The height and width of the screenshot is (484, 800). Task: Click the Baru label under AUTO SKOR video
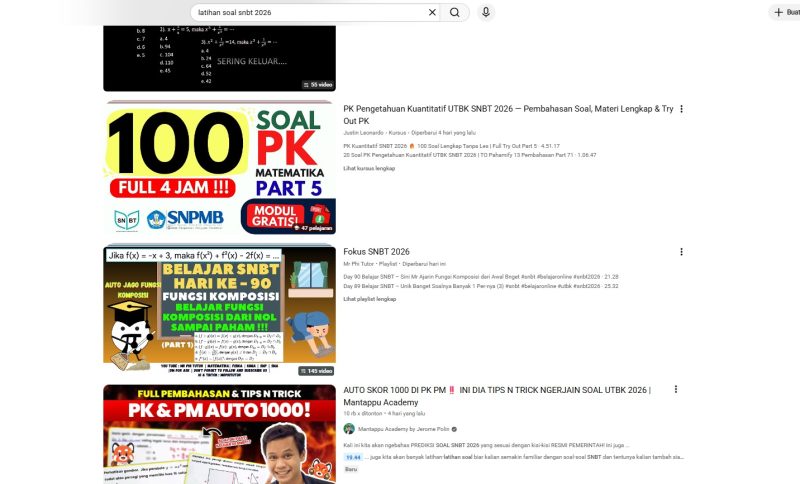(351, 469)
